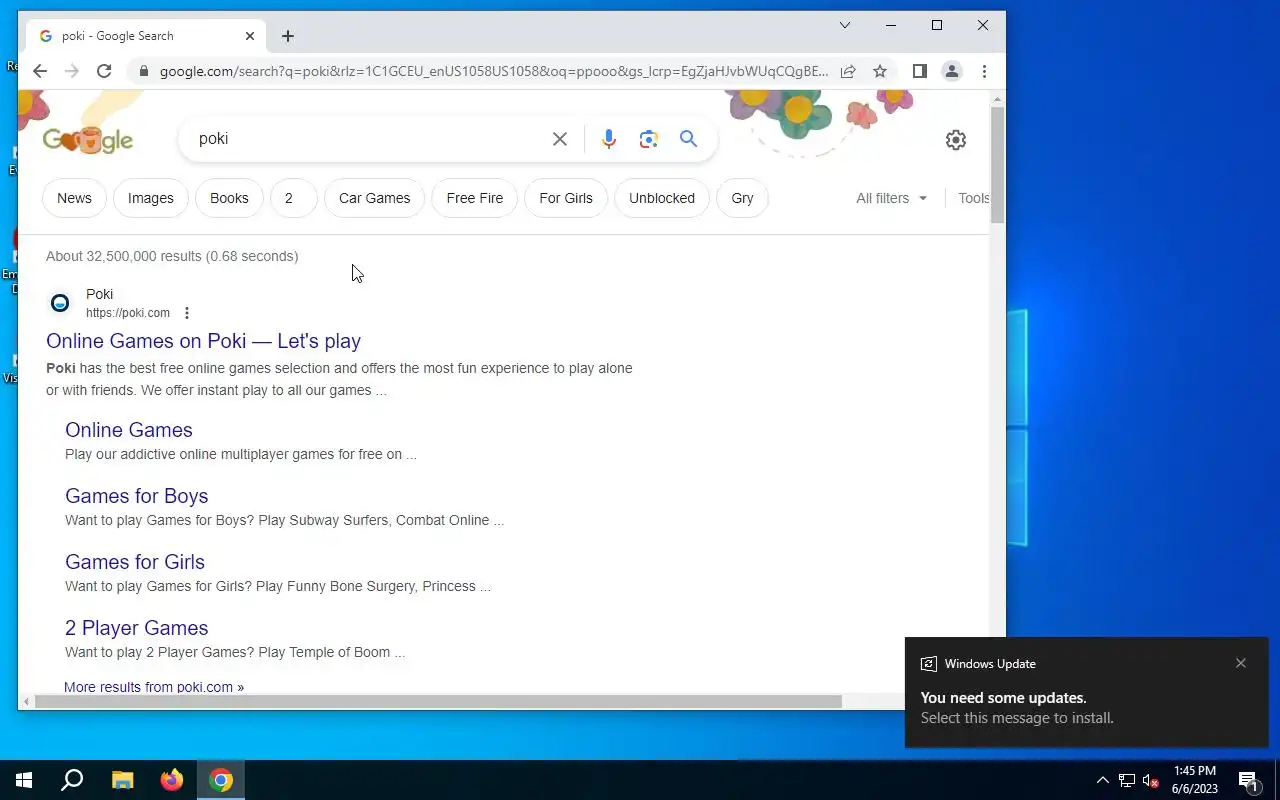The image size is (1280, 800).
Task: Apply the '2' search chip
Action: (x=293, y=198)
